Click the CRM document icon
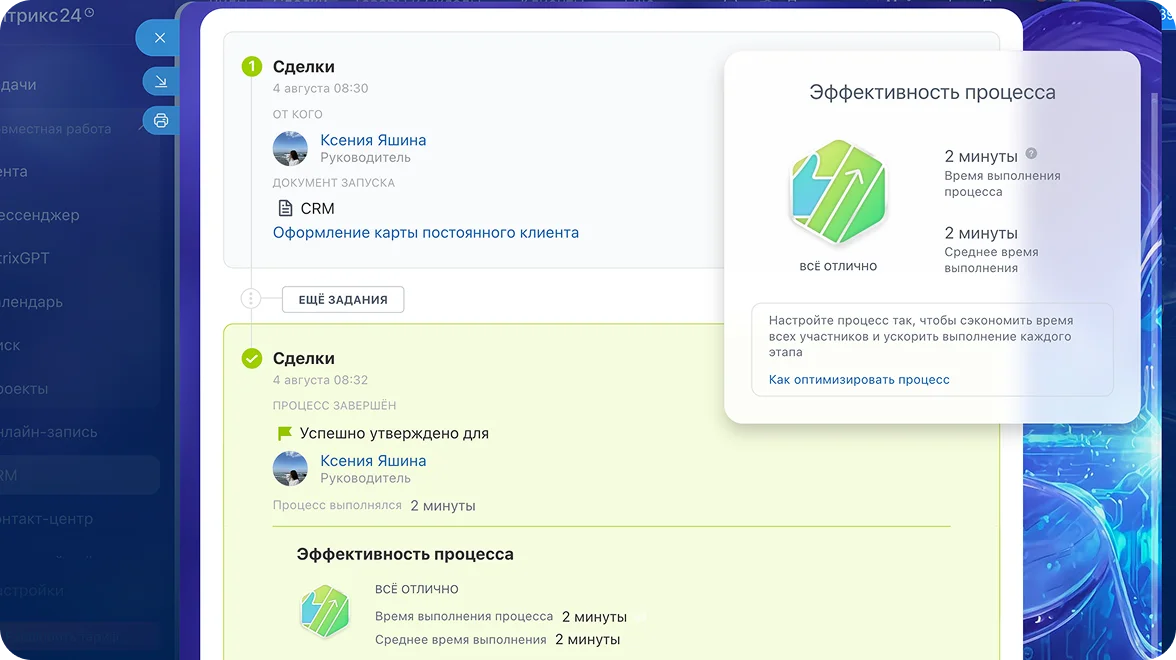The width and height of the screenshot is (1176, 660). click(285, 208)
